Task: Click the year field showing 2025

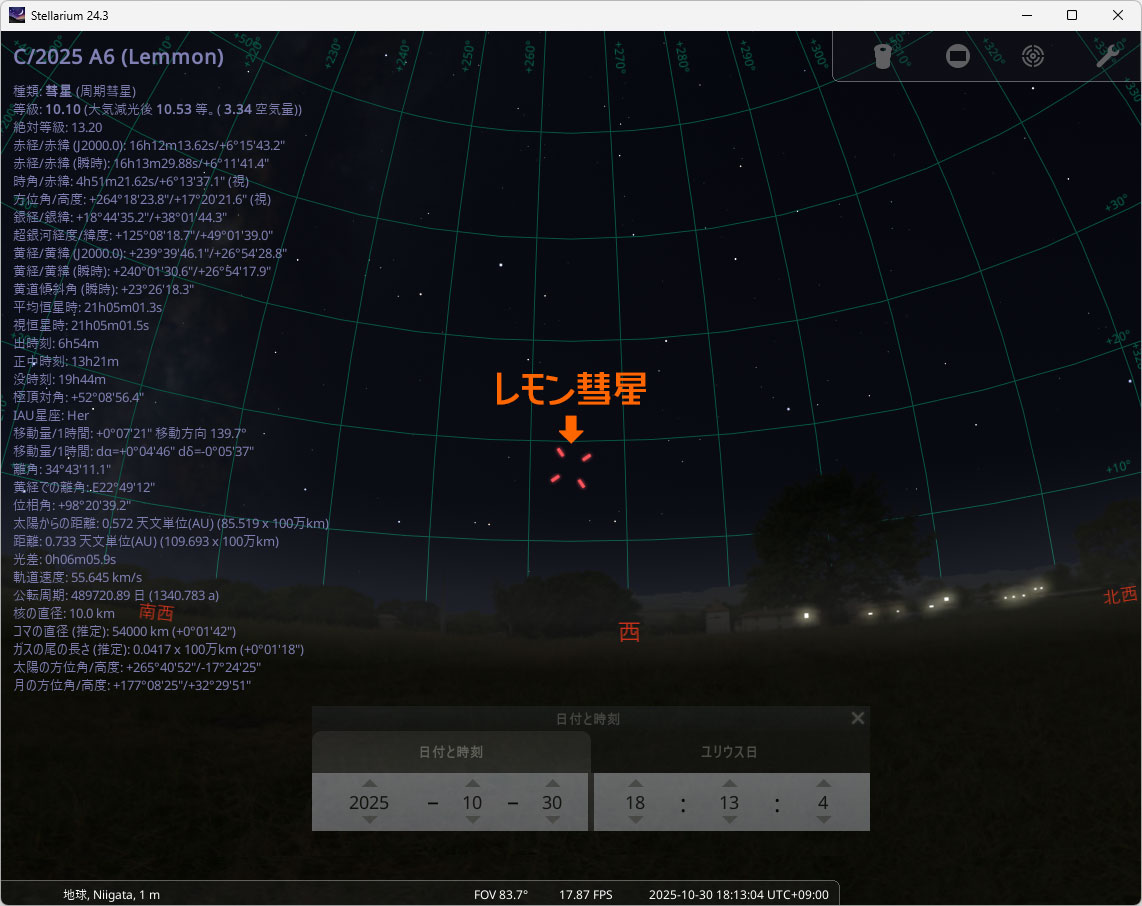Action: (369, 803)
